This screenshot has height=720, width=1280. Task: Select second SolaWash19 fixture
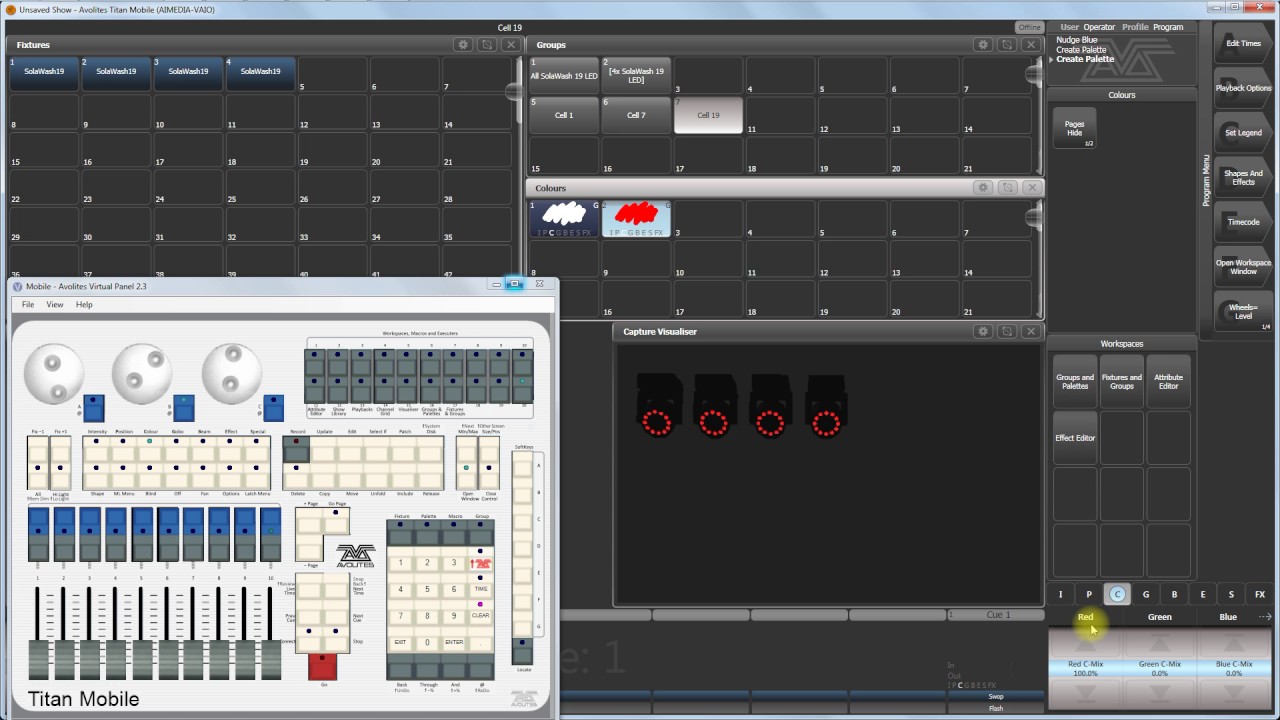[x=116, y=74]
